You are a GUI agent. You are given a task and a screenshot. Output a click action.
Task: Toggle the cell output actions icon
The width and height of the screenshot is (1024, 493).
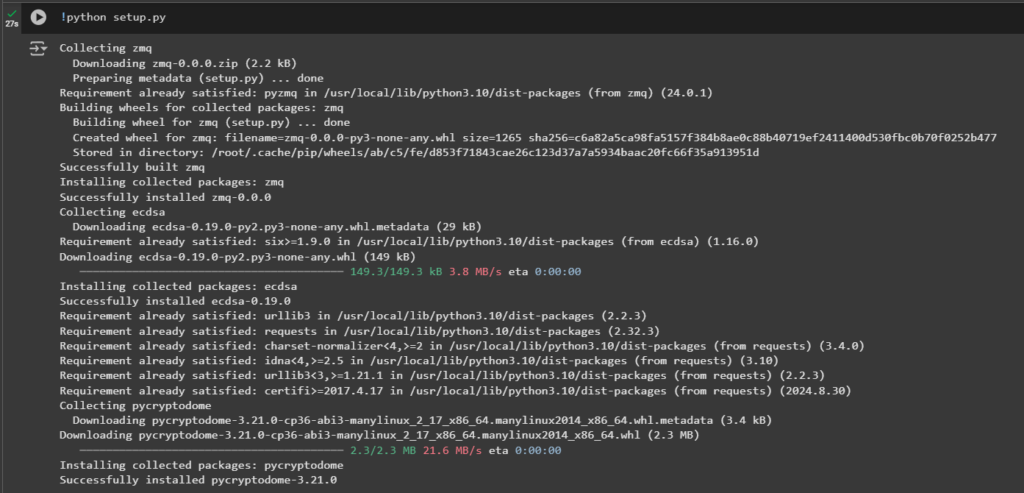[39, 49]
